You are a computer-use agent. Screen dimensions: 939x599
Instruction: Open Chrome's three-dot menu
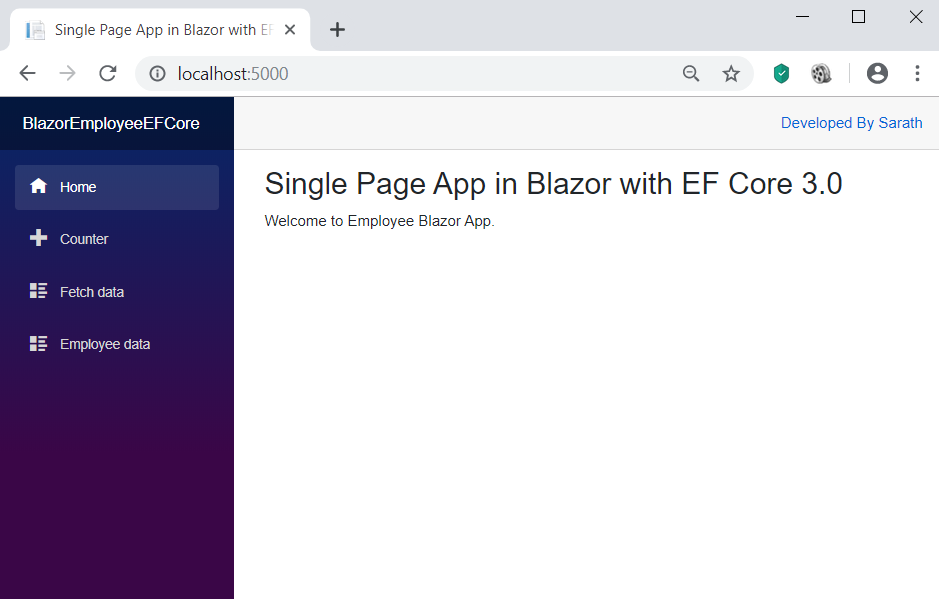(x=917, y=73)
